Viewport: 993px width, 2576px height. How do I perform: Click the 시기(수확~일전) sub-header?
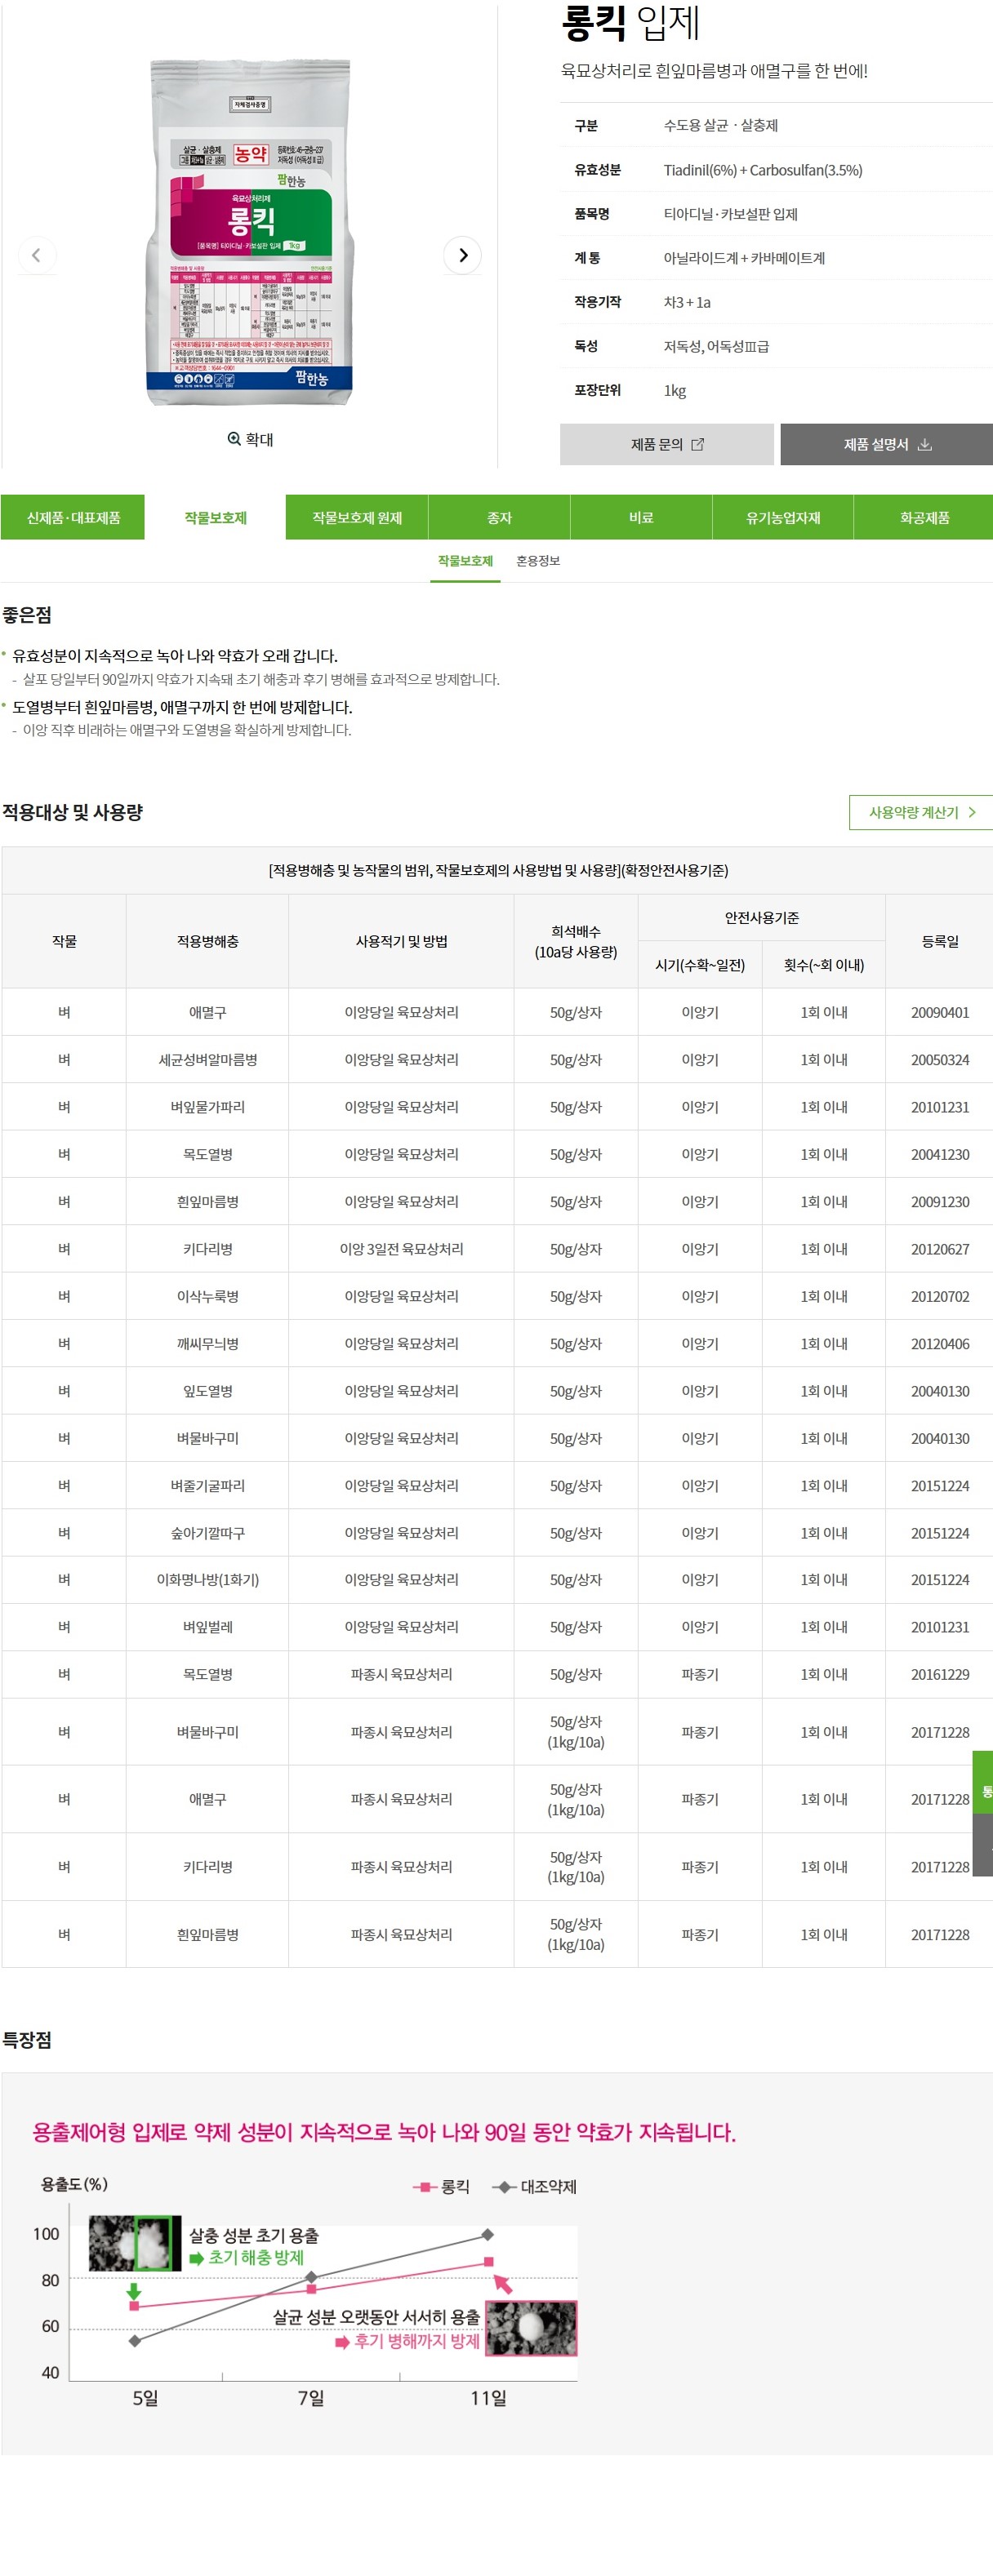click(x=700, y=965)
